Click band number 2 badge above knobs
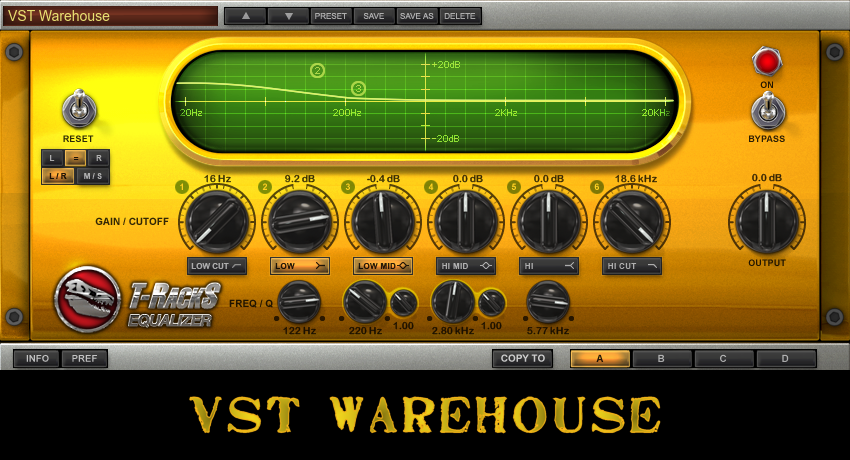Viewport: 850px width, 460px height. (x=265, y=187)
